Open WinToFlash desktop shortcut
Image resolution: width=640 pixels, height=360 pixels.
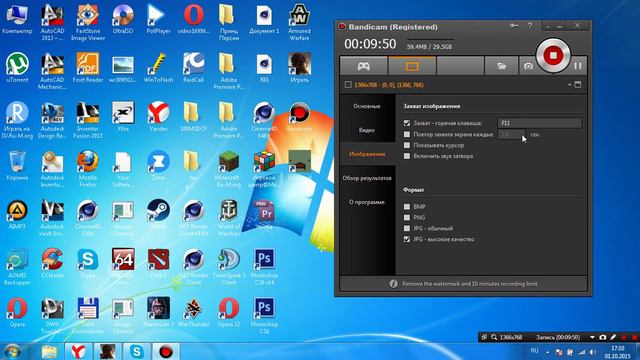coord(158,68)
